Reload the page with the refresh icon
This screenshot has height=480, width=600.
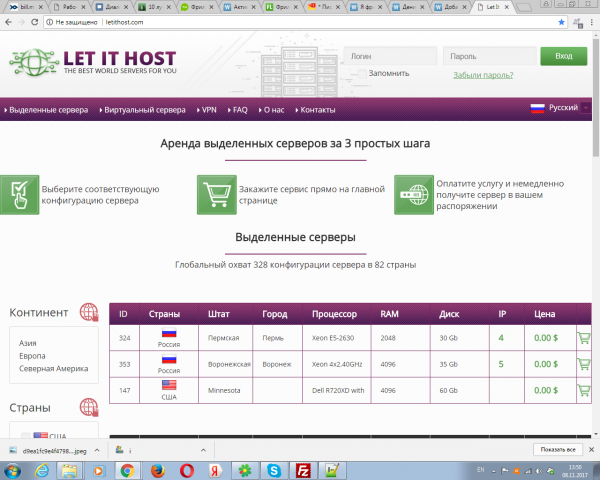tap(34, 22)
